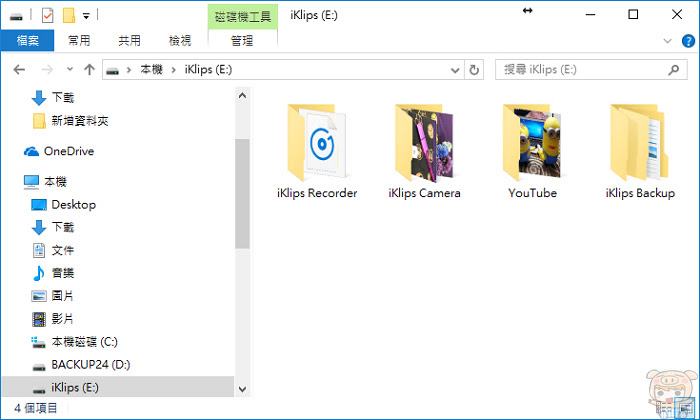The height and width of the screenshot is (420, 700).
Task: Open the recent locations dropdown
Action: coord(70,70)
